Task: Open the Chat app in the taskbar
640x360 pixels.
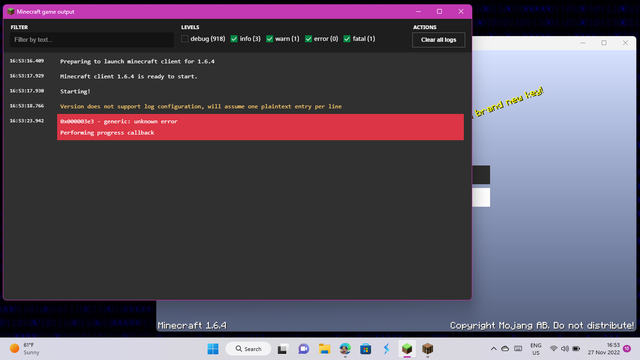Action: 304,349
